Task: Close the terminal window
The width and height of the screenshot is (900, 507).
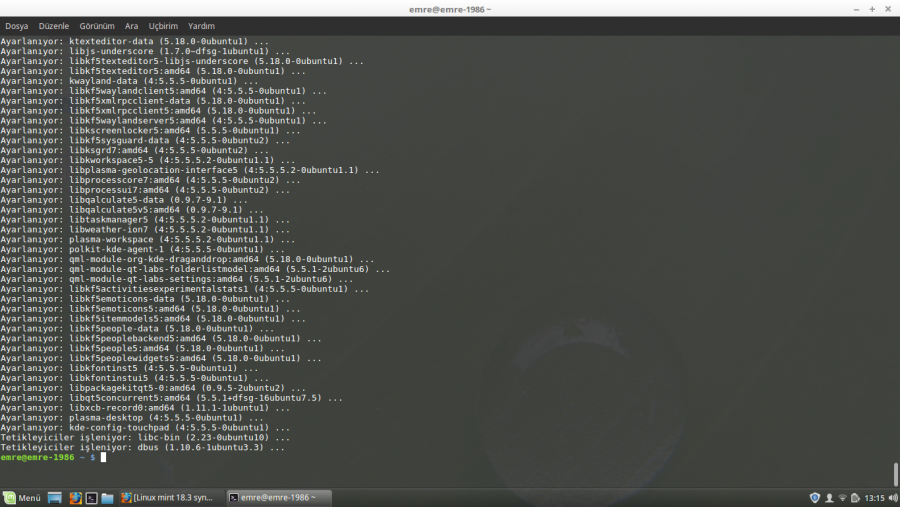Action: 888,9
